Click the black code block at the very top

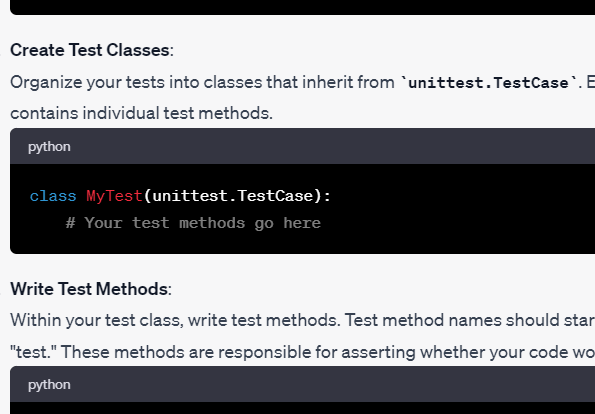(302, 7)
